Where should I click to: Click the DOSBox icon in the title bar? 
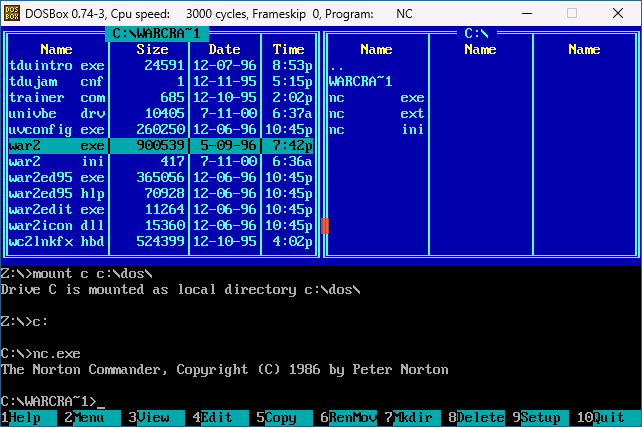coord(11,14)
